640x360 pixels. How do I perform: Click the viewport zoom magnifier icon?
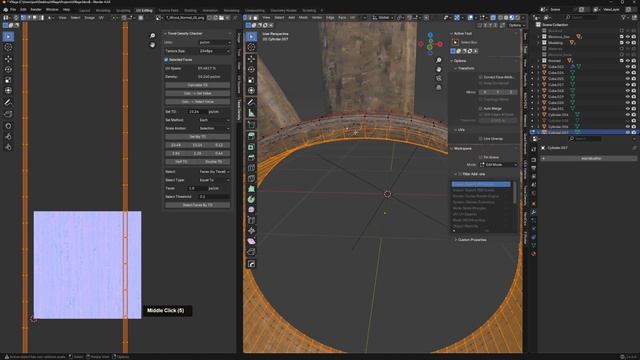pyautogui.click(x=439, y=60)
